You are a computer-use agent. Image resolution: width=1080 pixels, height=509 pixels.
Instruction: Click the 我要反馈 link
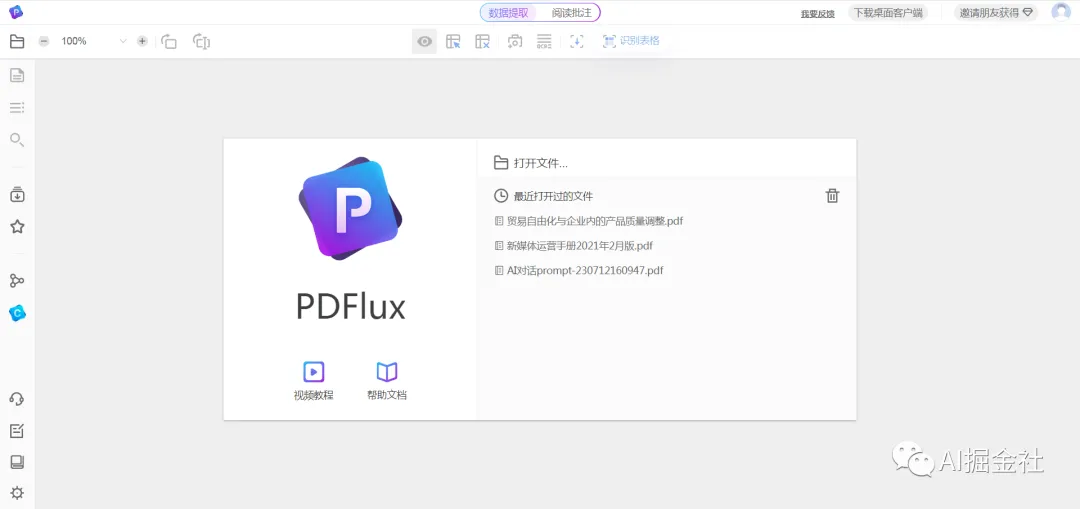(818, 13)
